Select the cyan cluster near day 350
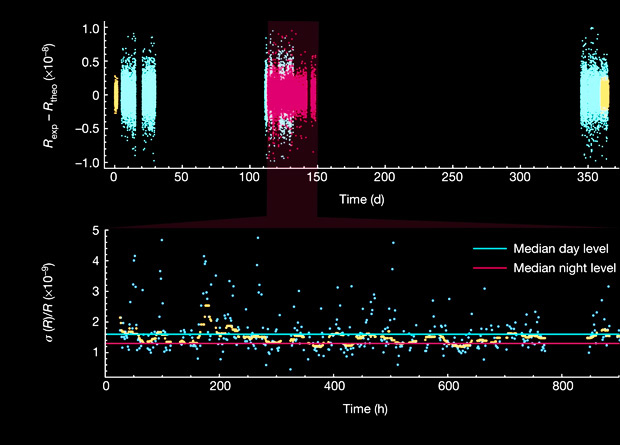620x445 pixels. 589,97
